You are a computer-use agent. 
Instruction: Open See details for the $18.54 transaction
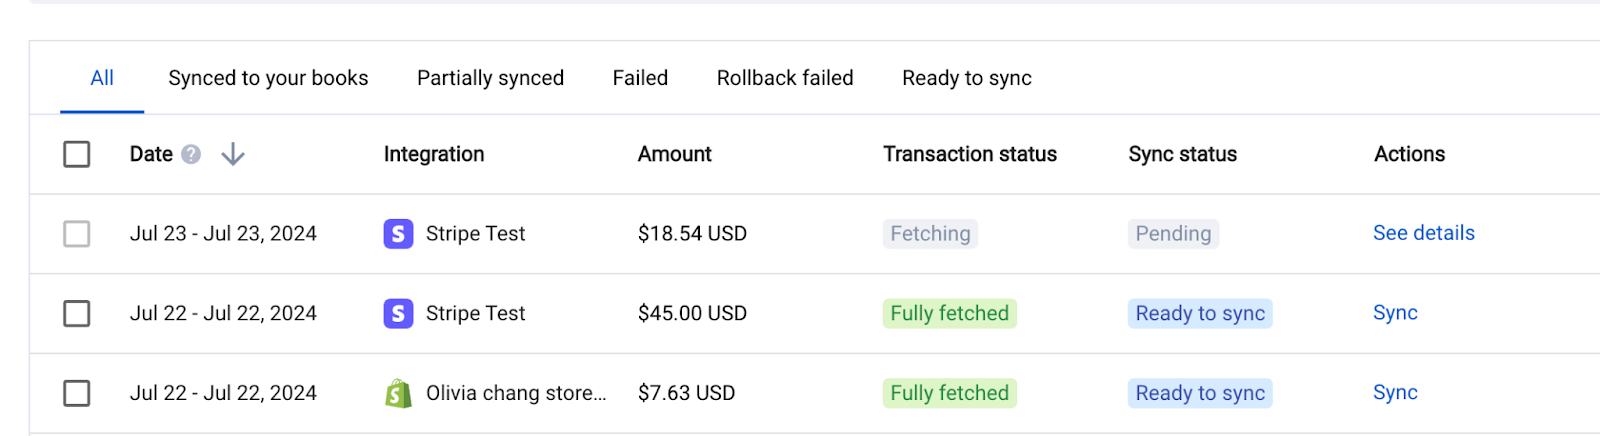point(1424,233)
